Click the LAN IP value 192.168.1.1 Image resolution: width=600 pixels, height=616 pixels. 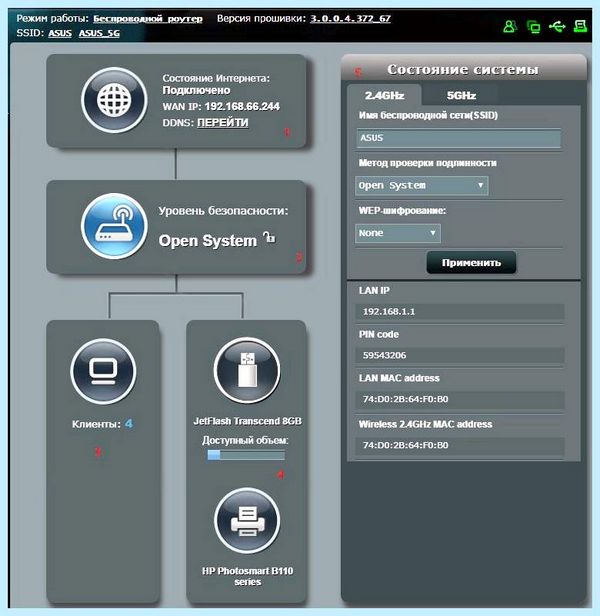460,312
